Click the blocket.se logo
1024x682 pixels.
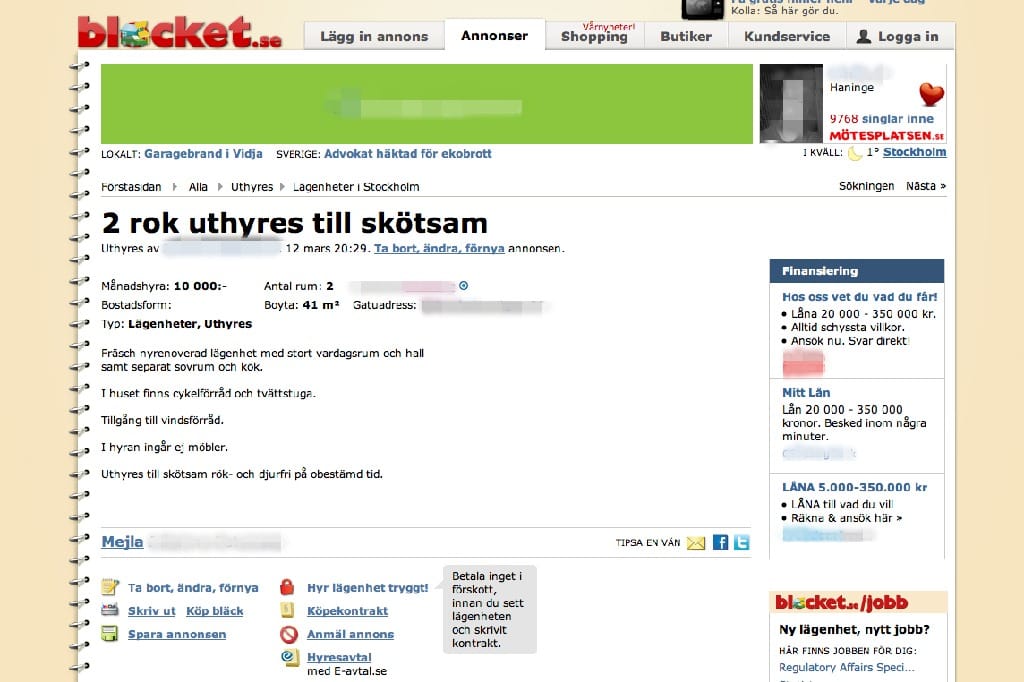pos(180,32)
